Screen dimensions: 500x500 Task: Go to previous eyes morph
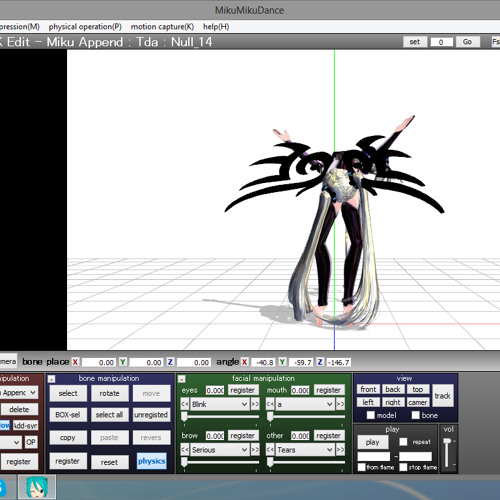coord(185,404)
